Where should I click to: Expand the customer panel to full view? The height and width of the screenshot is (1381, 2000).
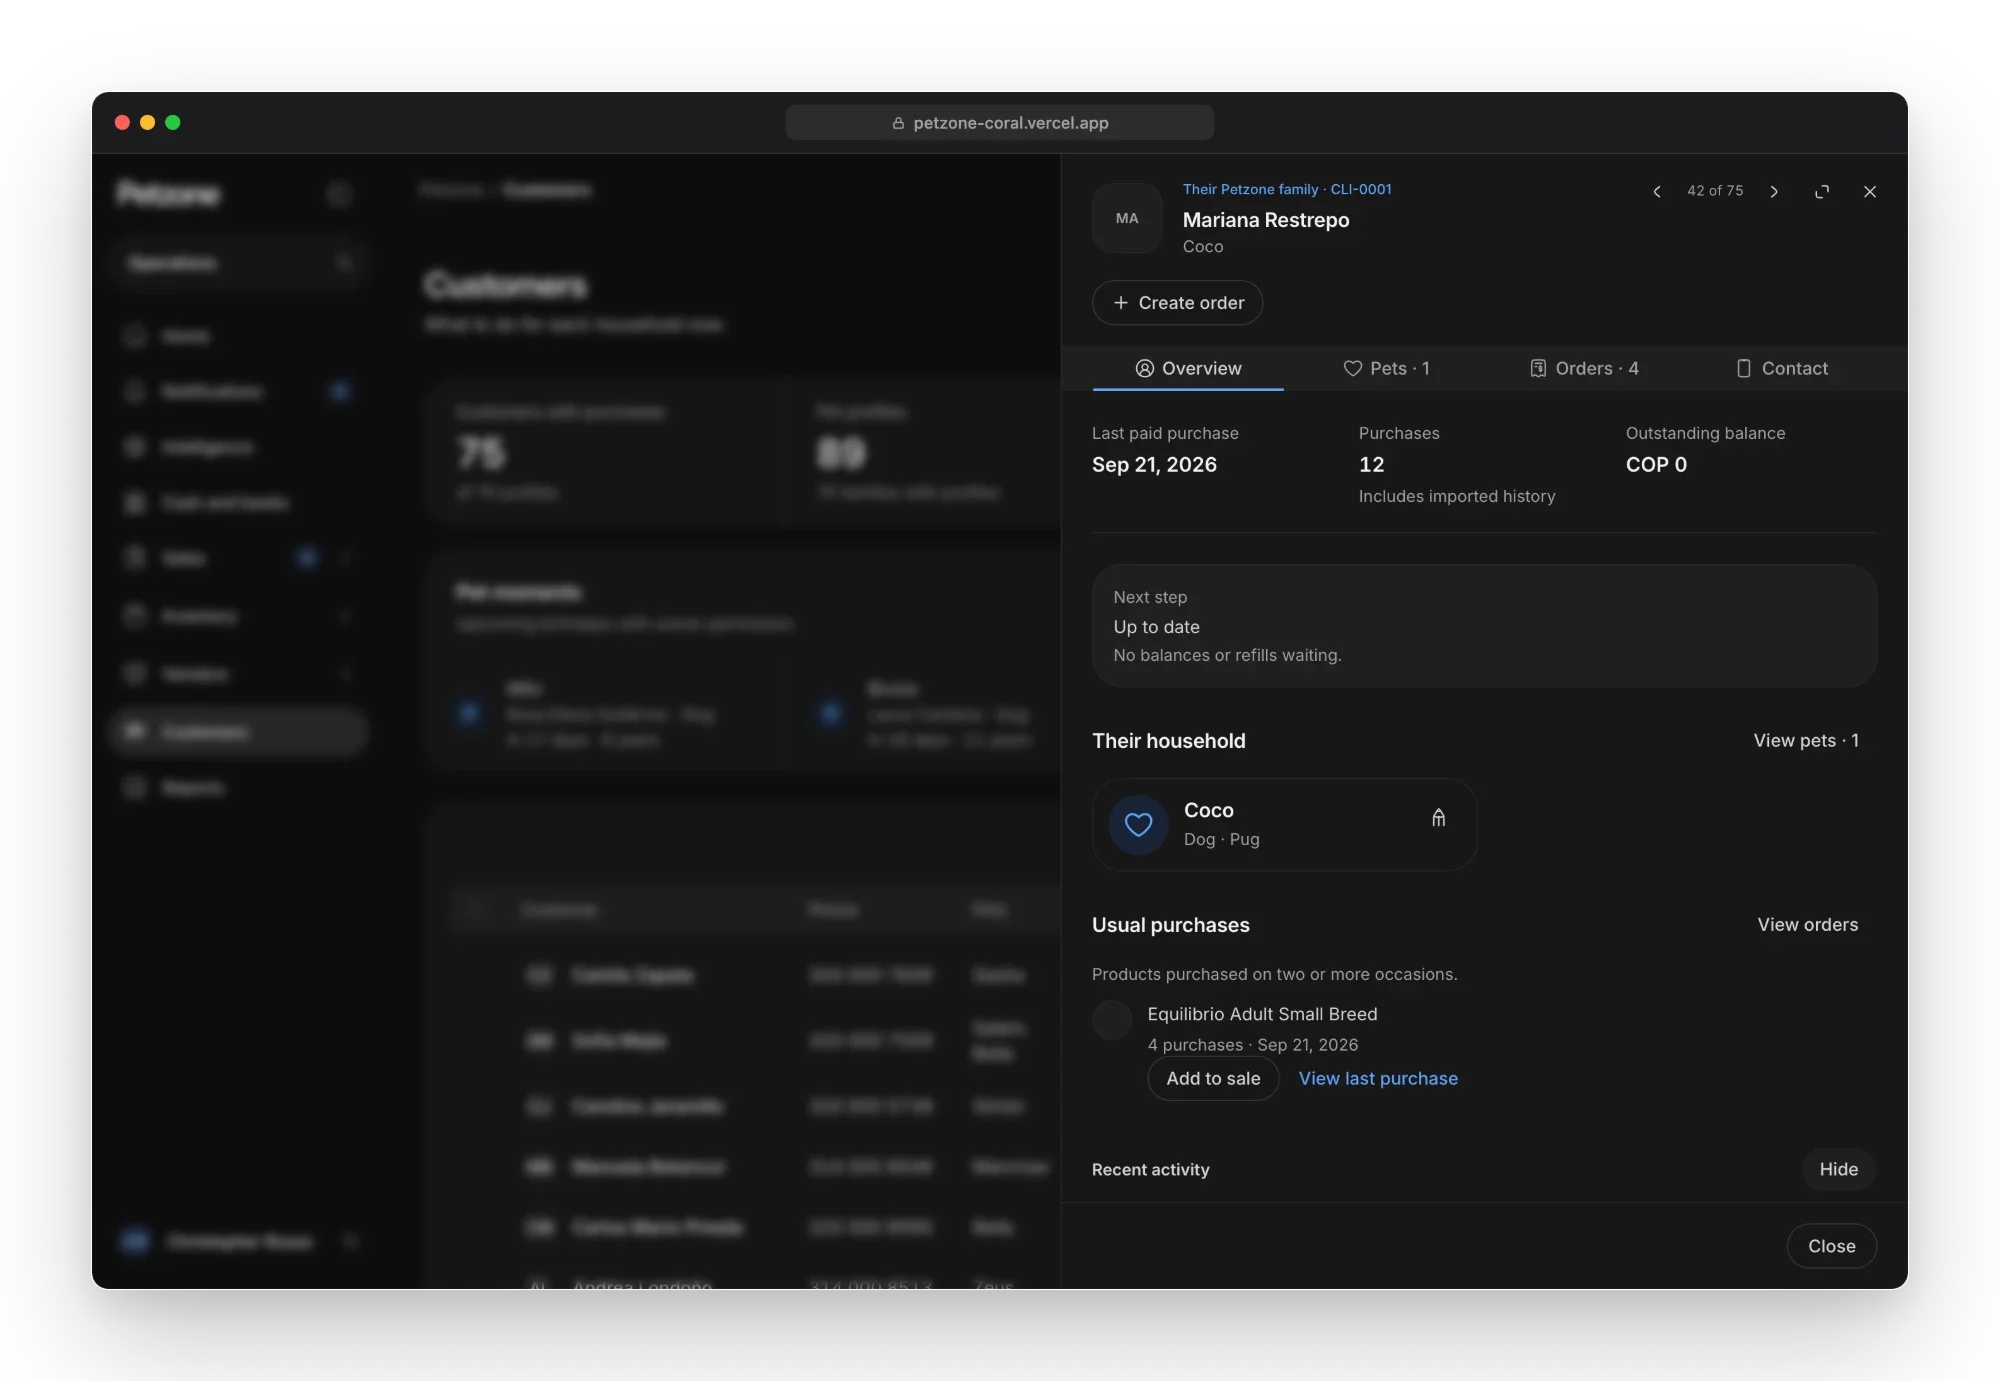point(1822,191)
